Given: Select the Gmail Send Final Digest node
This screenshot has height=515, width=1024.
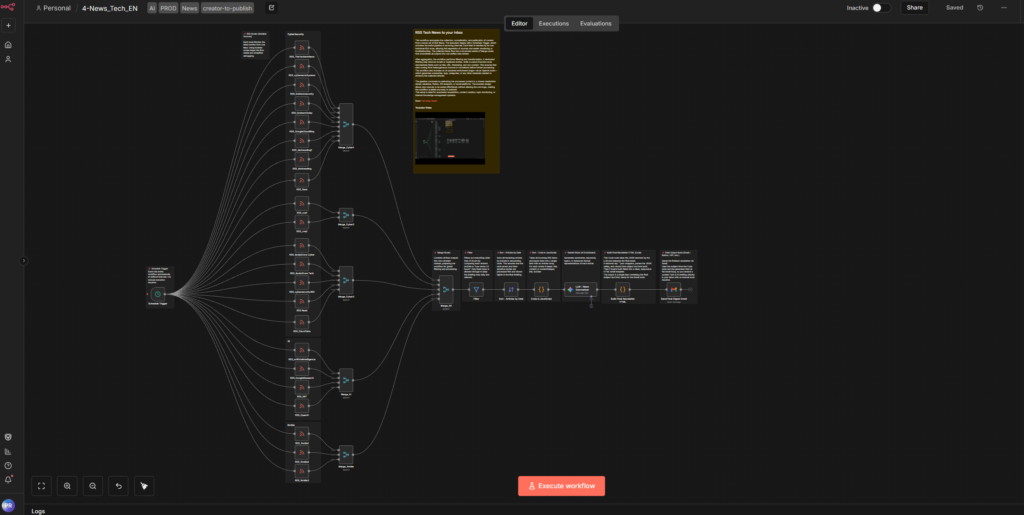Looking at the screenshot, I should point(674,289).
